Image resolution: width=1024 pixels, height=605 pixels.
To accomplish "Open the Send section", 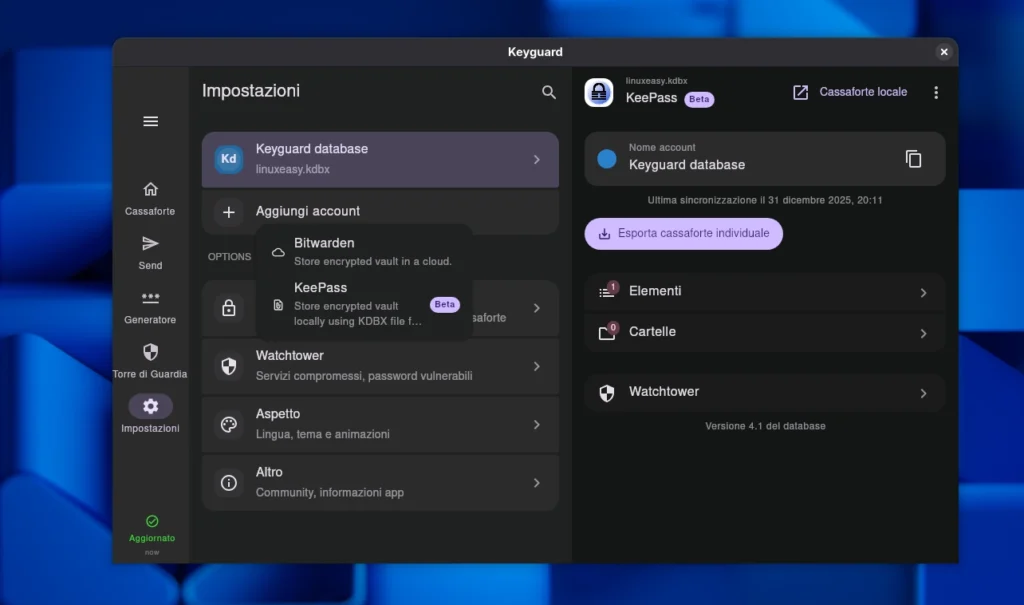I will pos(150,251).
